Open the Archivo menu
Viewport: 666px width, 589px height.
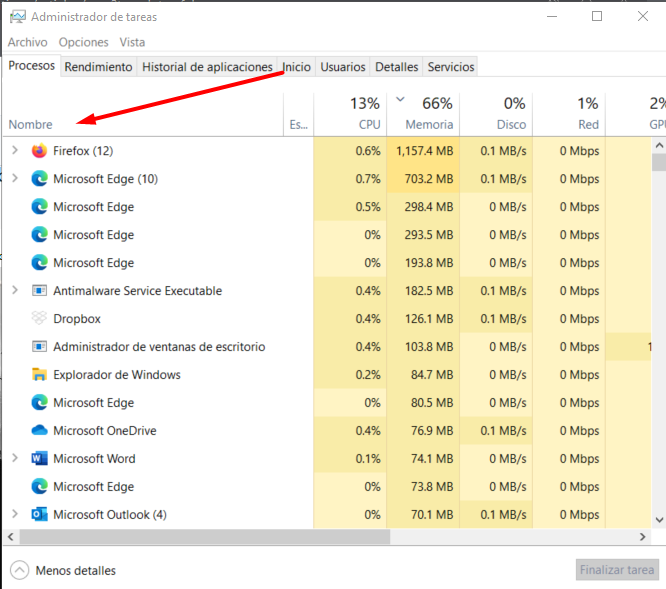coord(28,42)
